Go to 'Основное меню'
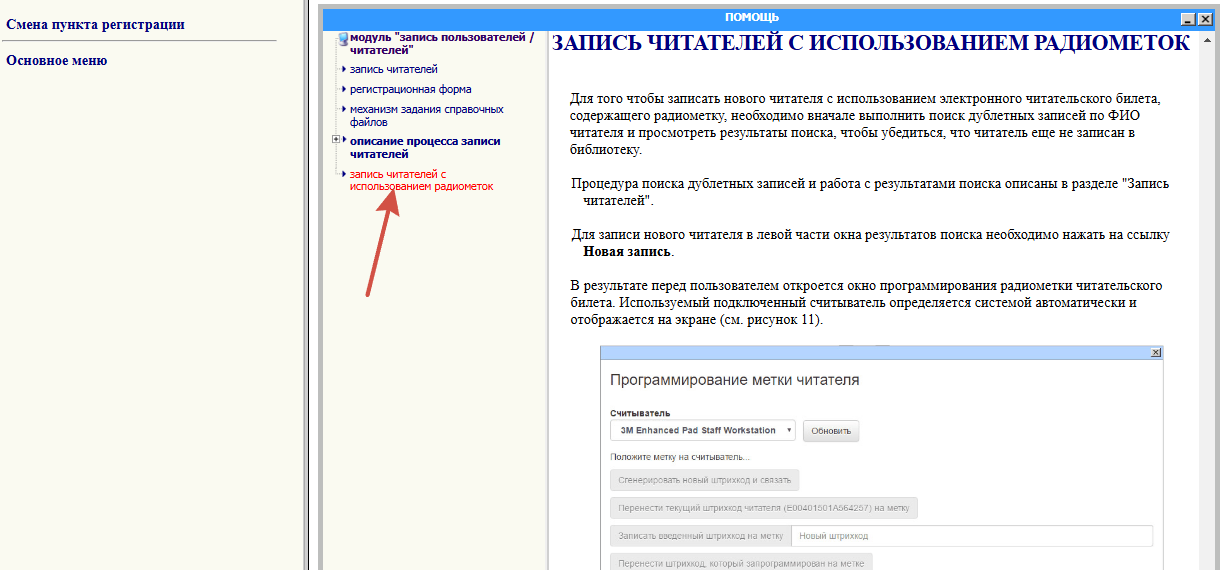This screenshot has width=1221, height=570. click(x=57, y=61)
